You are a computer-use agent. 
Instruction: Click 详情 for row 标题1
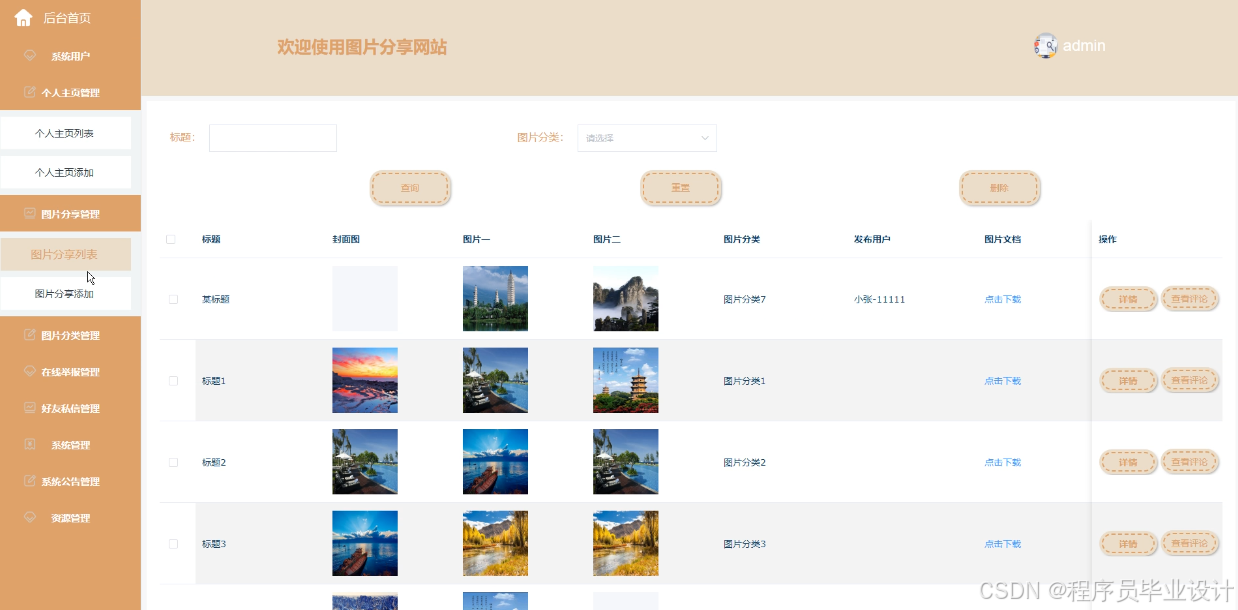(x=1128, y=380)
